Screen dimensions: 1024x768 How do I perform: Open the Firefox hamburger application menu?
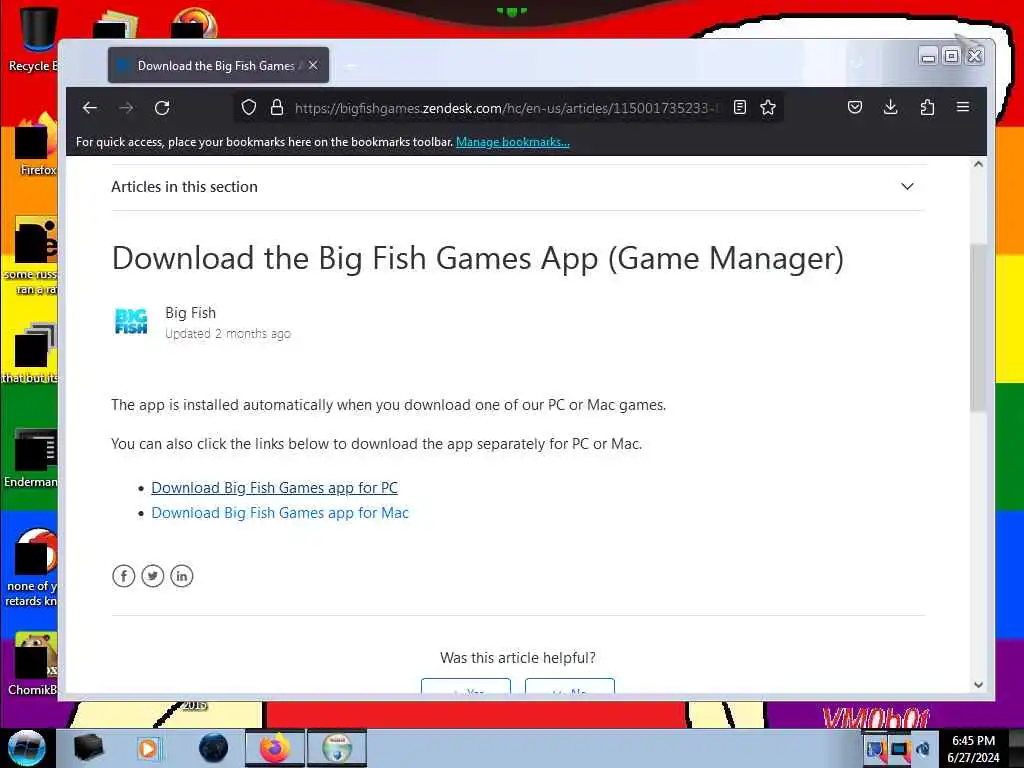(x=963, y=107)
